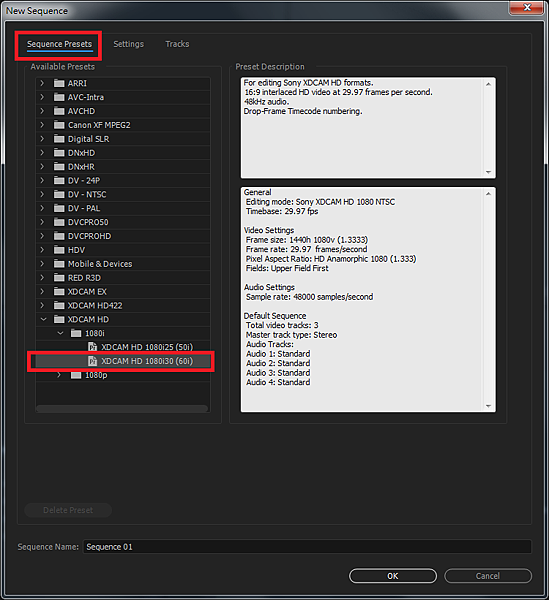Expand the RED R3D preset folder

(x=42, y=277)
